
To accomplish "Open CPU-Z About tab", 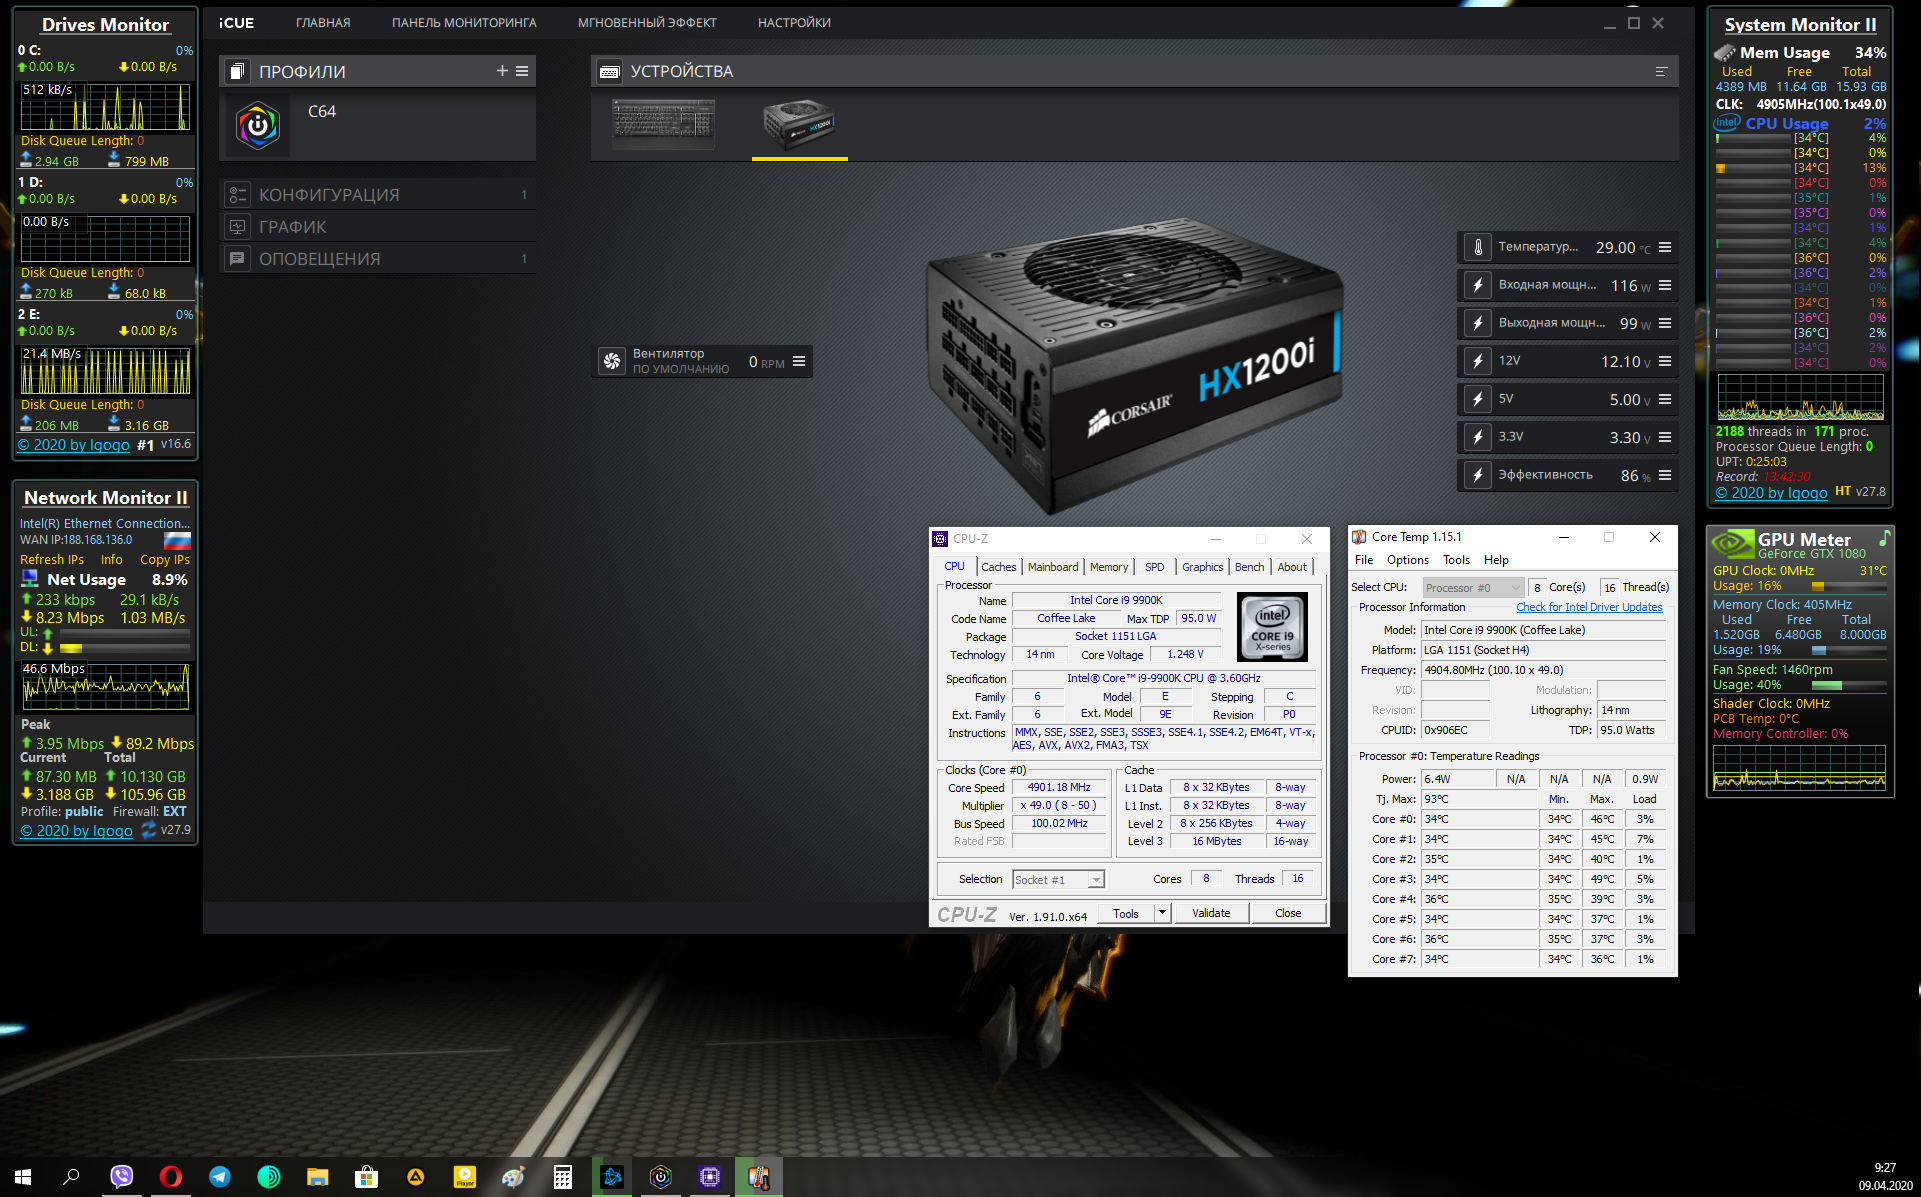I will (x=1292, y=567).
